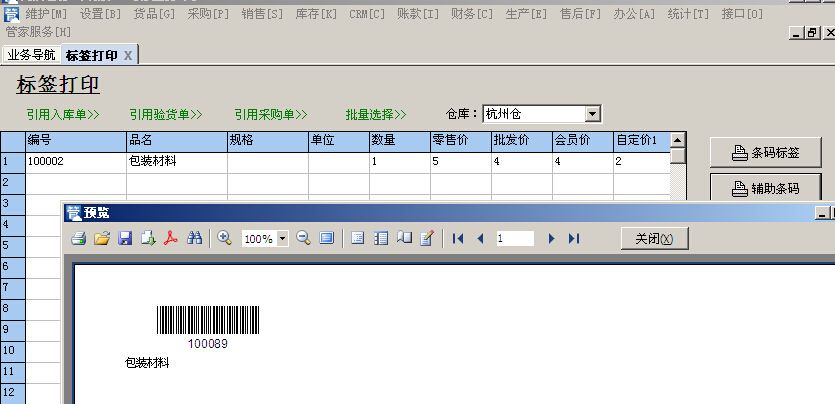Click the 会员价 column header
The width and height of the screenshot is (835, 404).
tap(583, 141)
